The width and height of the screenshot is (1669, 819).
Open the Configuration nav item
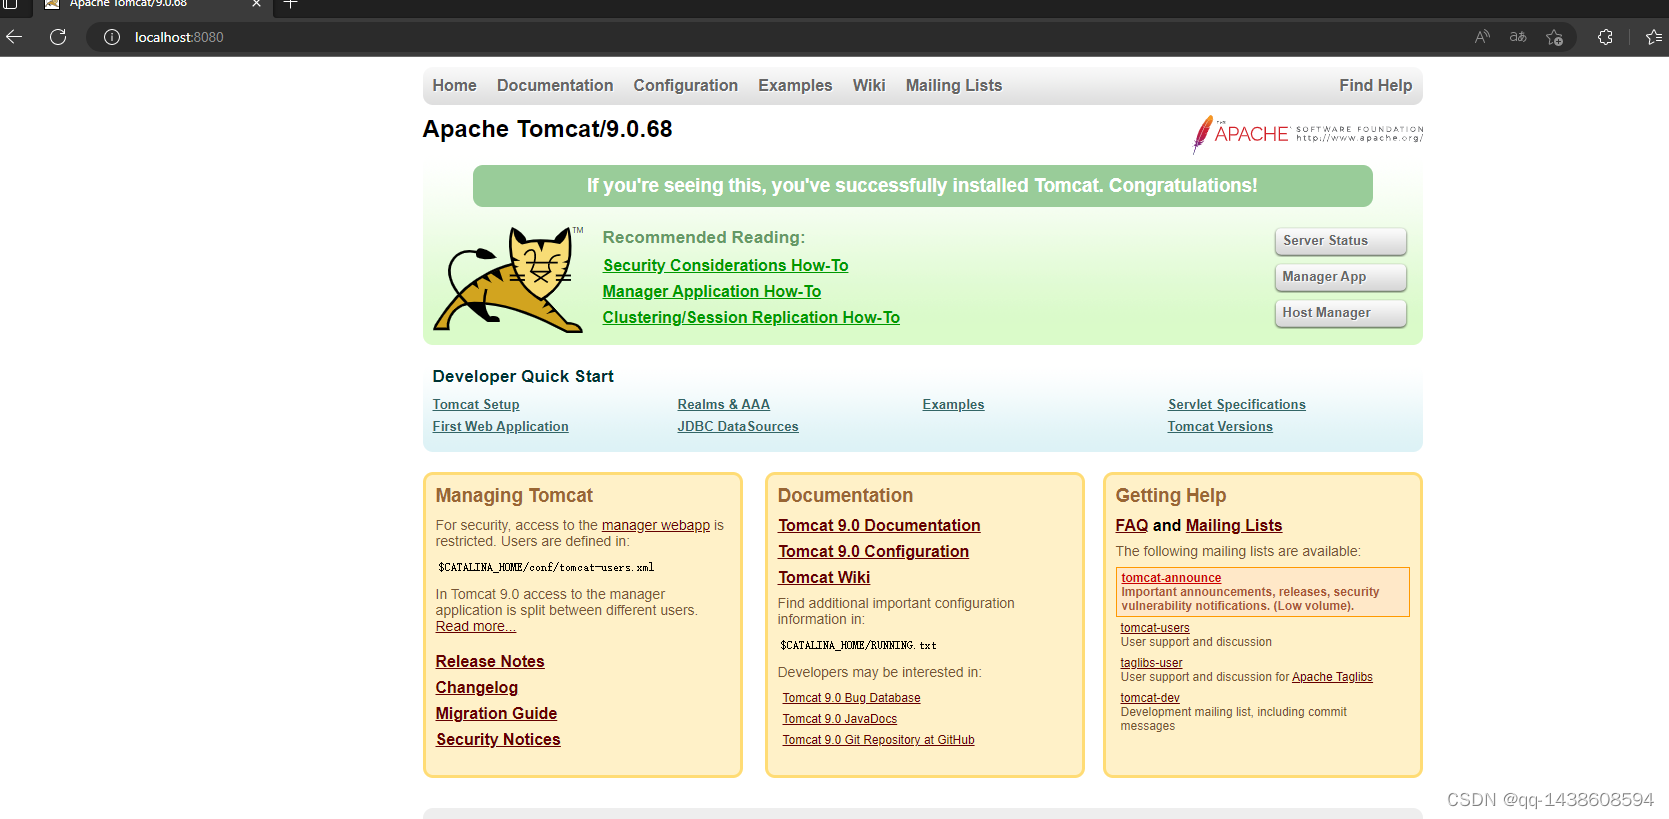[685, 86]
